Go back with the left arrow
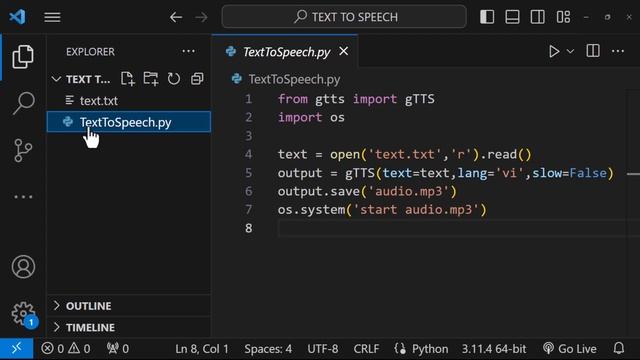Viewport: 640px width, 360px height. point(176,17)
